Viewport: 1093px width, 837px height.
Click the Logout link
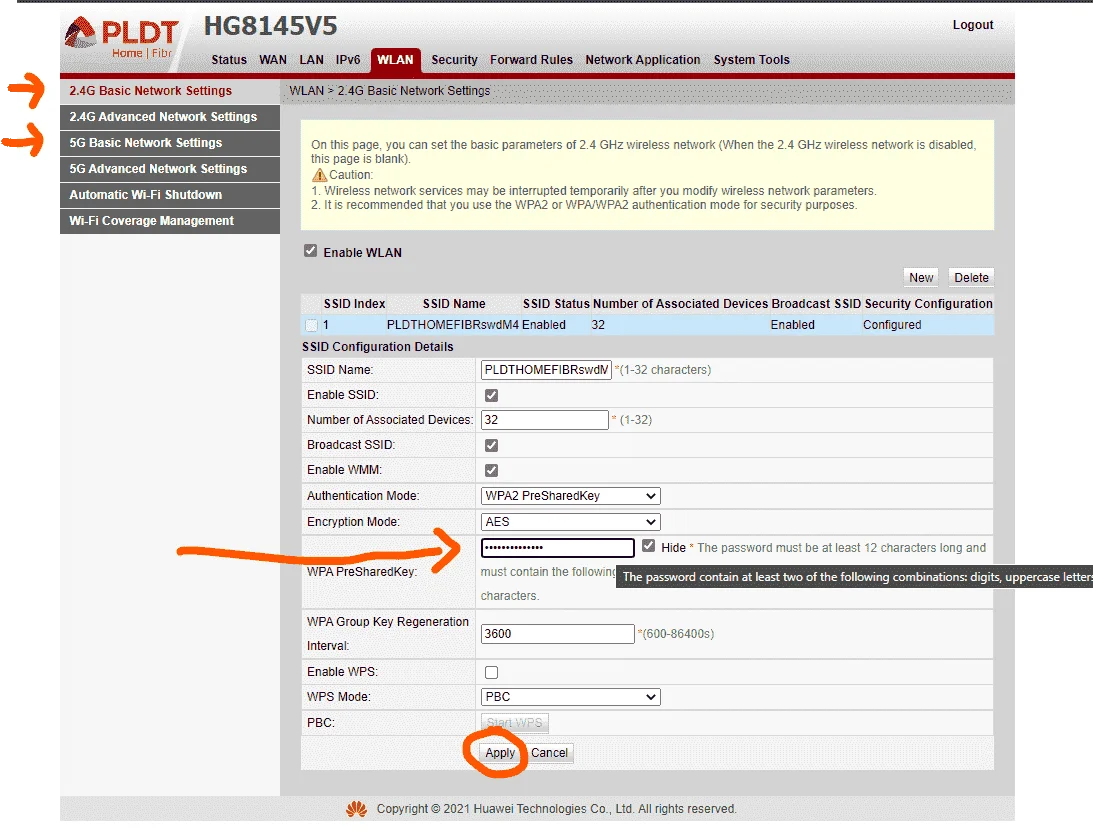972,25
